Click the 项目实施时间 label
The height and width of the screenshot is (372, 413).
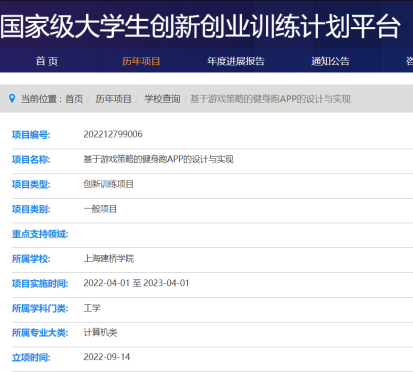tap(40, 284)
